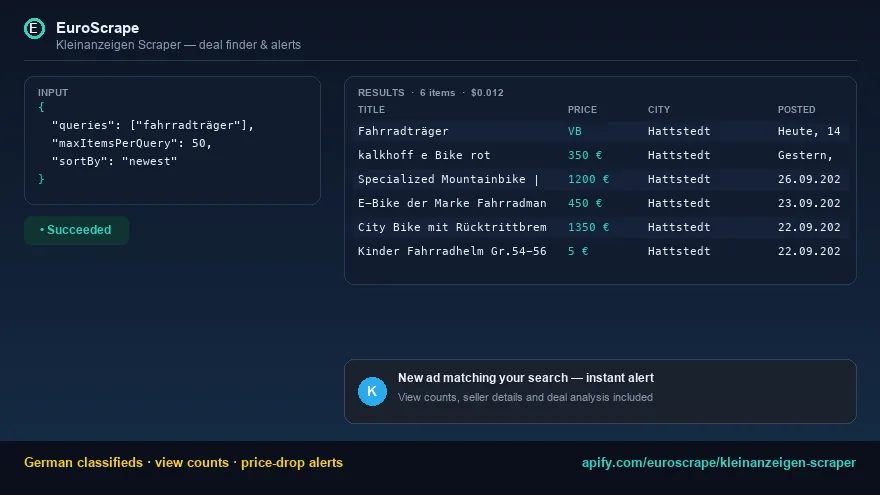Image resolution: width=880 pixels, height=495 pixels.
Task: Click the 26.09.202 posted date
Action: [x=809, y=180]
